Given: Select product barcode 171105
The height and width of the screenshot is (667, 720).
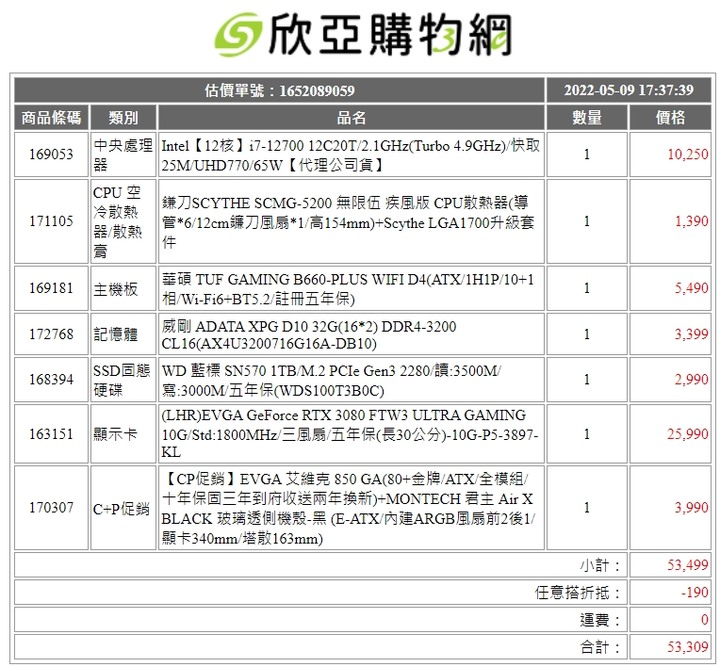Looking at the screenshot, I should pyautogui.click(x=51, y=221).
